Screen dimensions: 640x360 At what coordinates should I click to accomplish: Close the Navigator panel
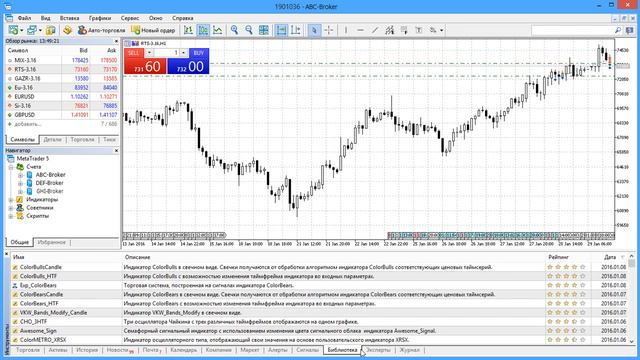(116, 151)
